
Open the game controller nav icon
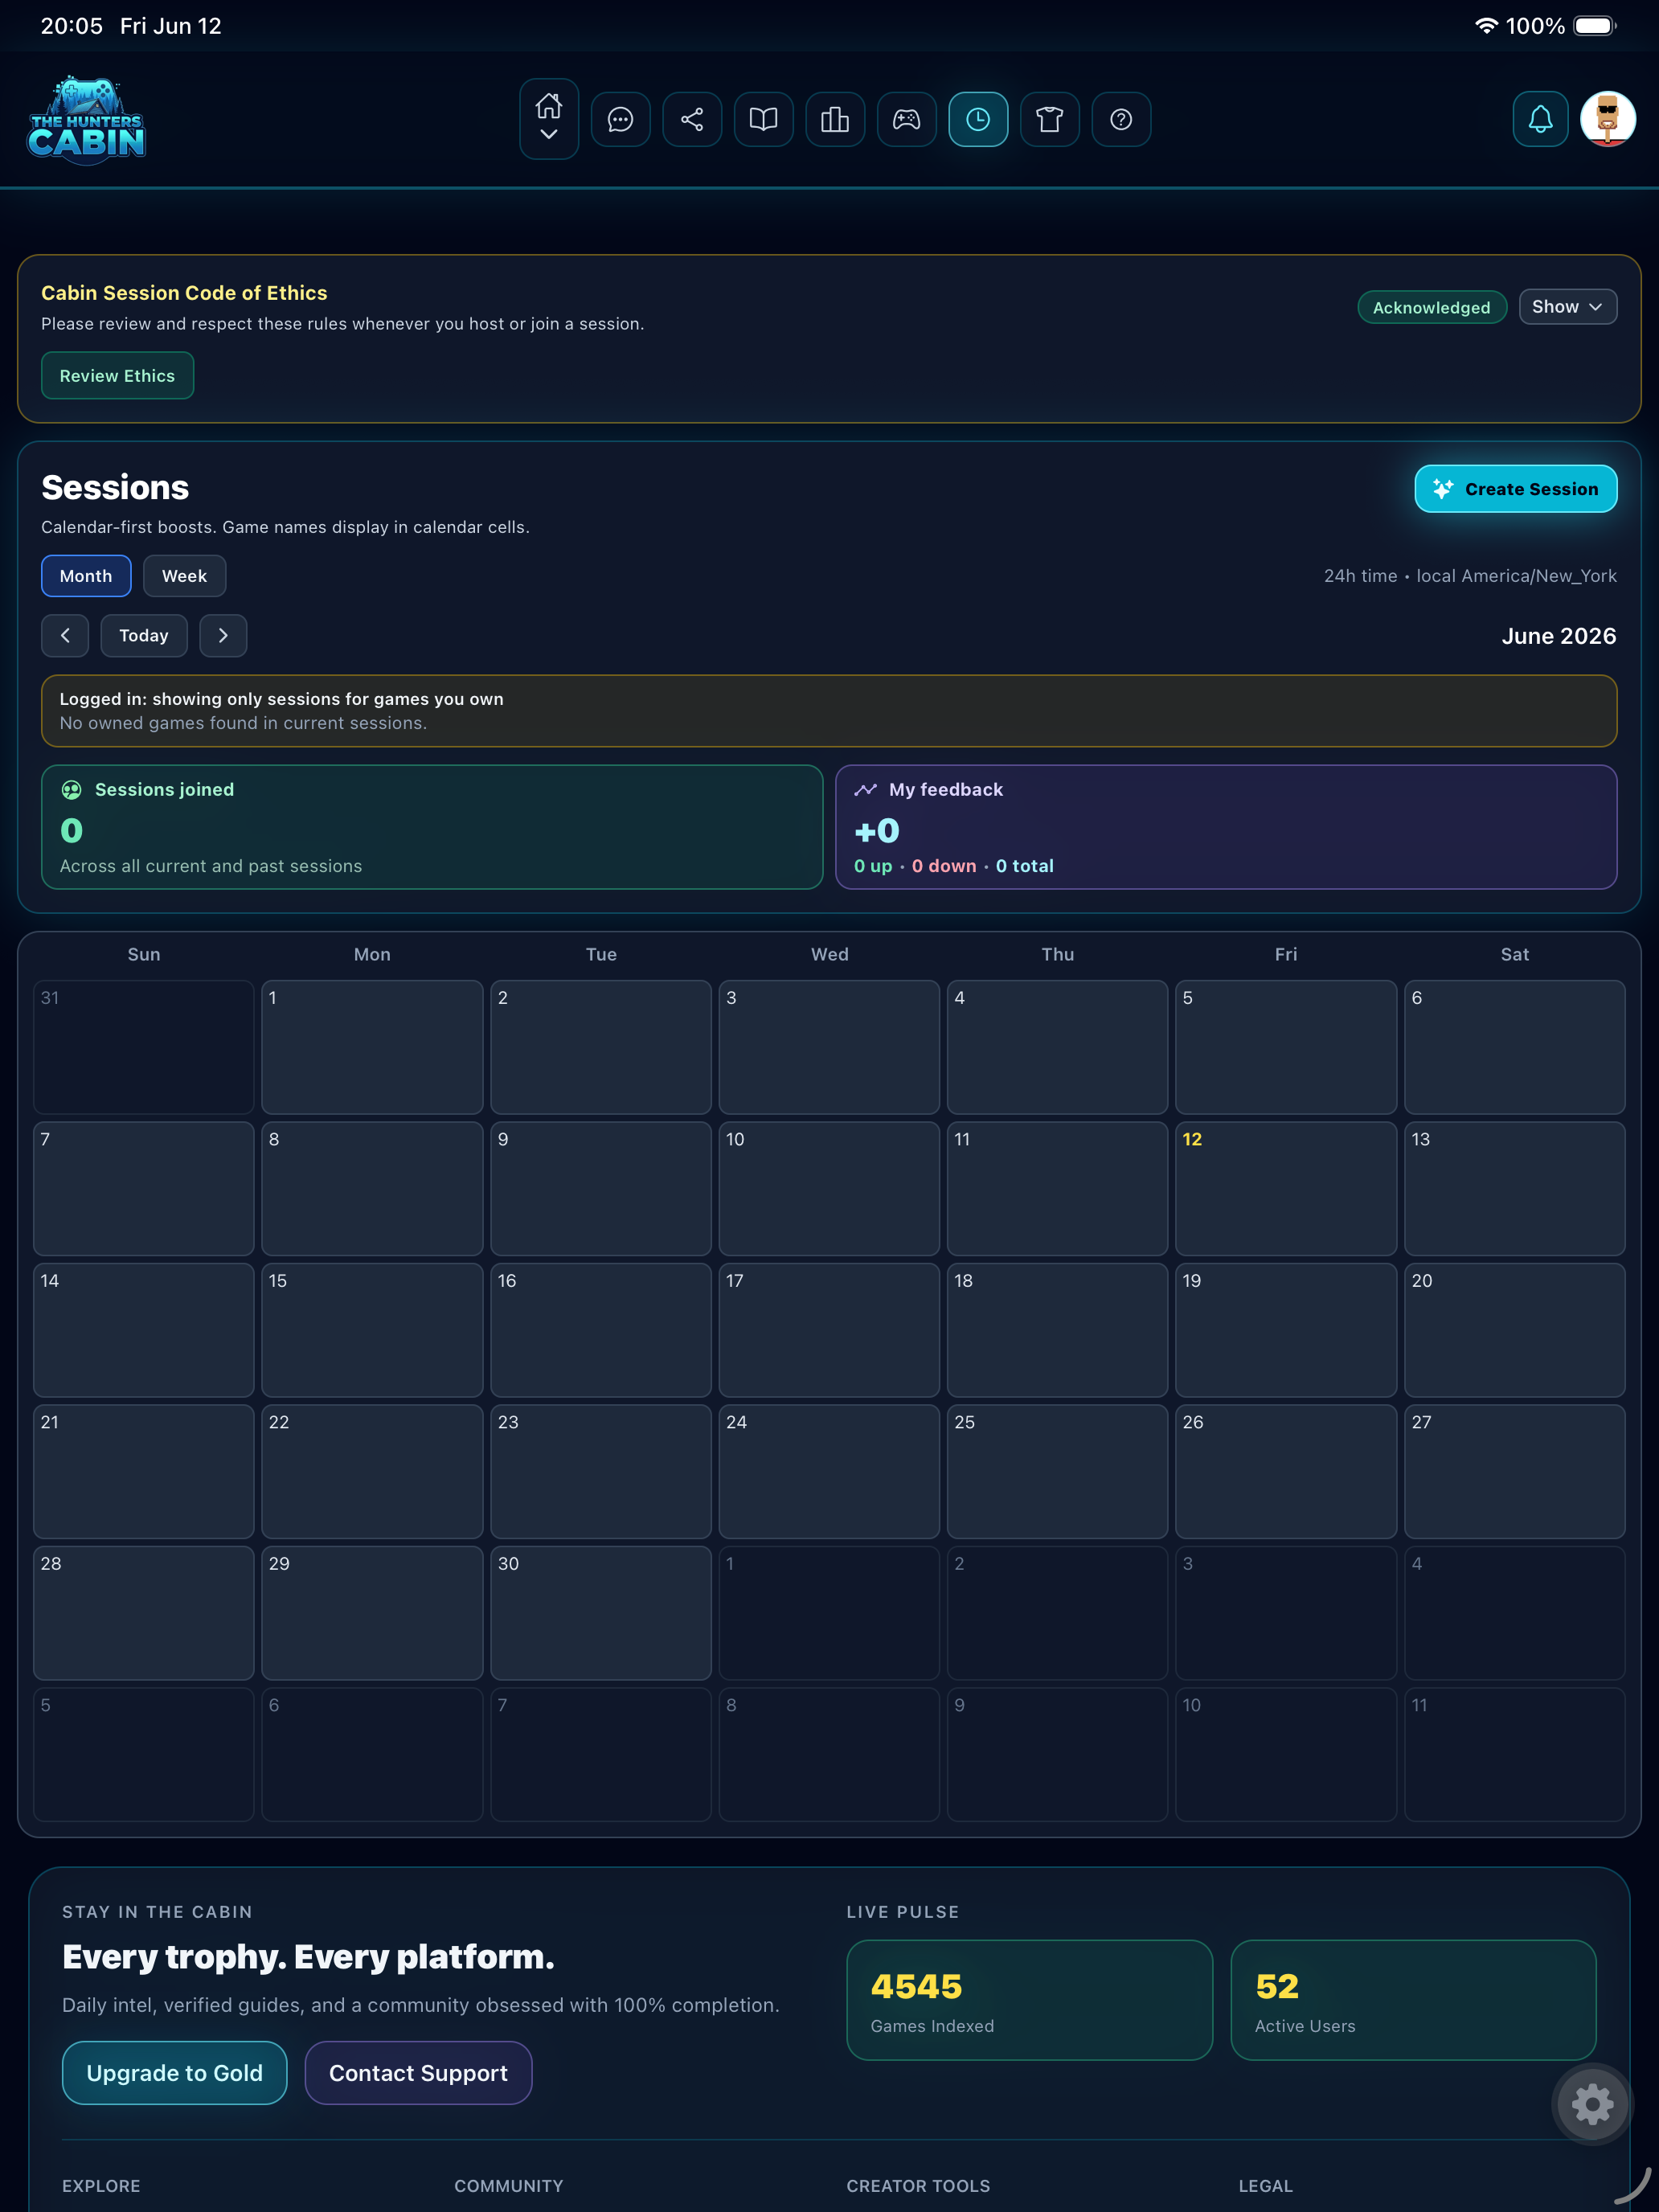click(906, 120)
